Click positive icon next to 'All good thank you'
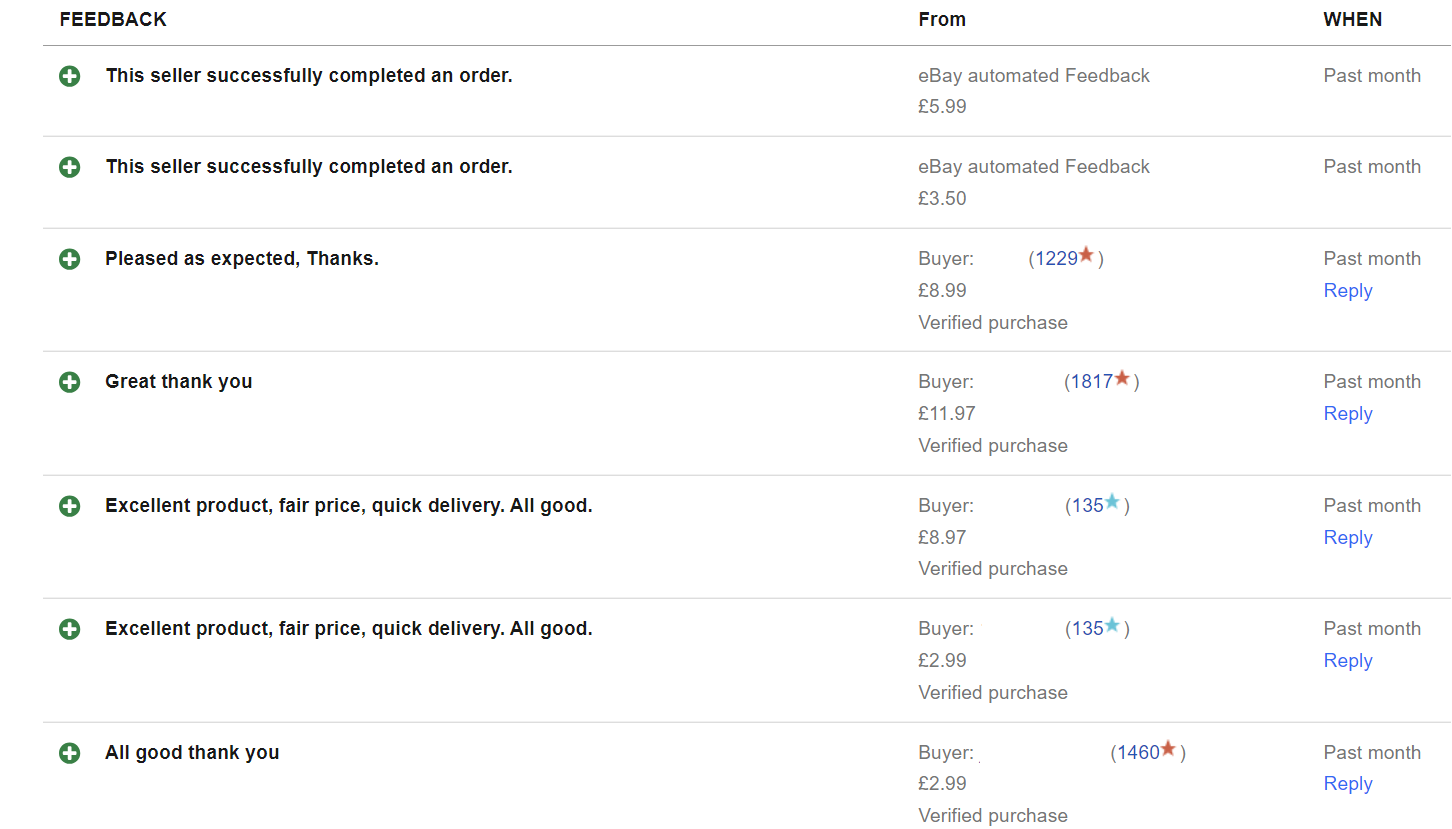Viewport: 1452px width, 829px height. coord(69,753)
